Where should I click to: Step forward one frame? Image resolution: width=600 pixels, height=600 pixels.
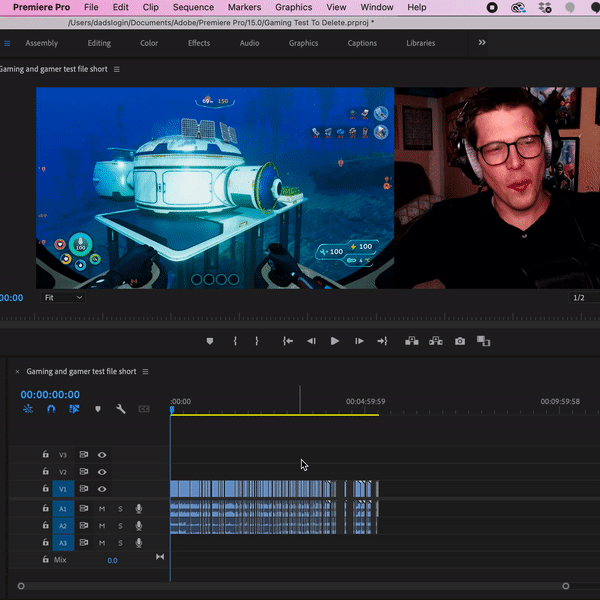coord(358,341)
